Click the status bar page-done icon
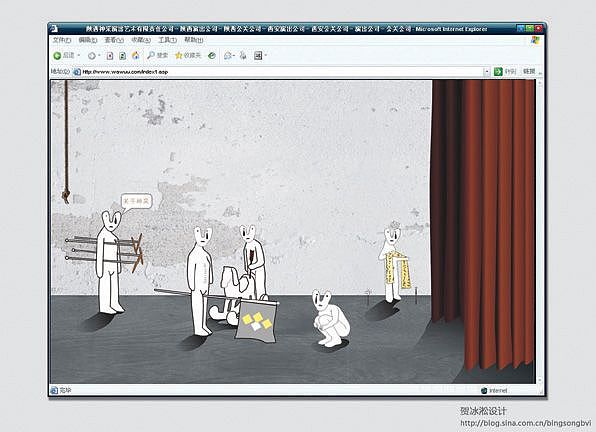 (54, 390)
